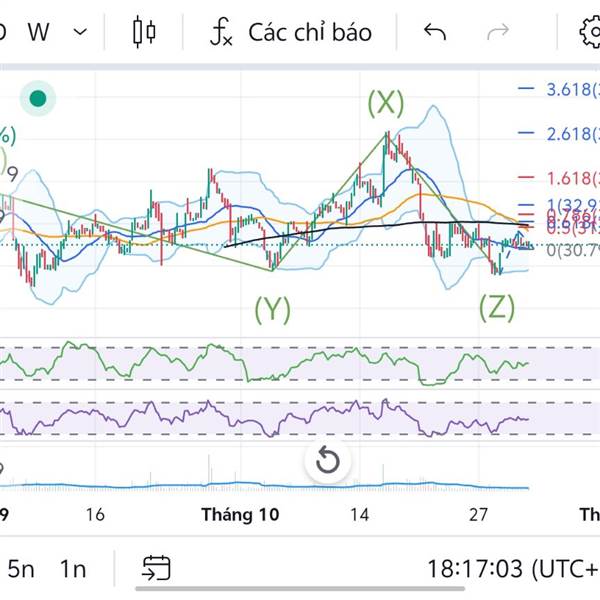Open chart settings gear icon

(590, 32)
